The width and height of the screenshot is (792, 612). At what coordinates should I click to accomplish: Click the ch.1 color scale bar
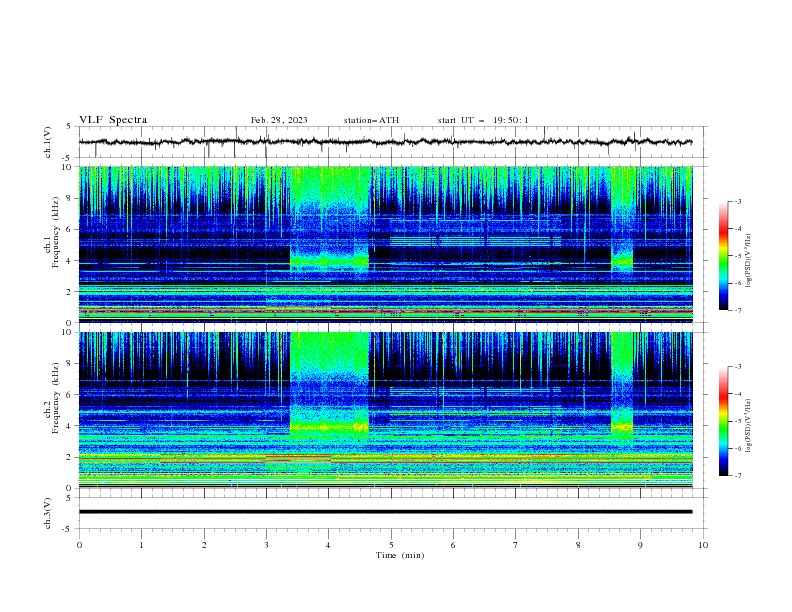pyautogui.click(x=724, y=256)
